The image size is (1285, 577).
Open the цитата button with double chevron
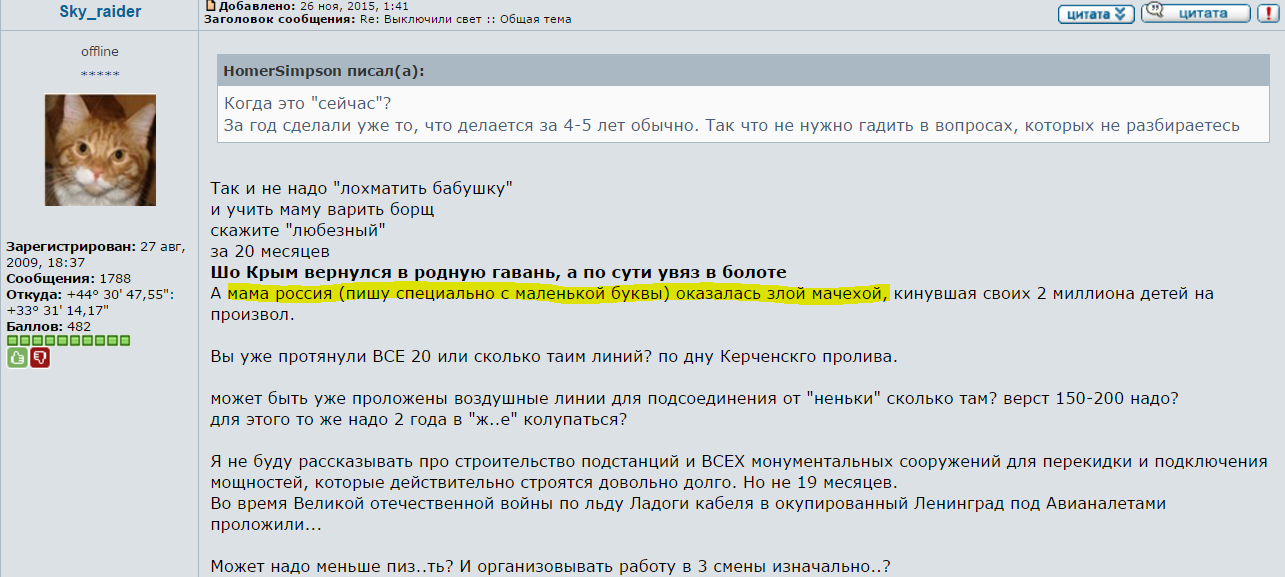pos(1096,14)
